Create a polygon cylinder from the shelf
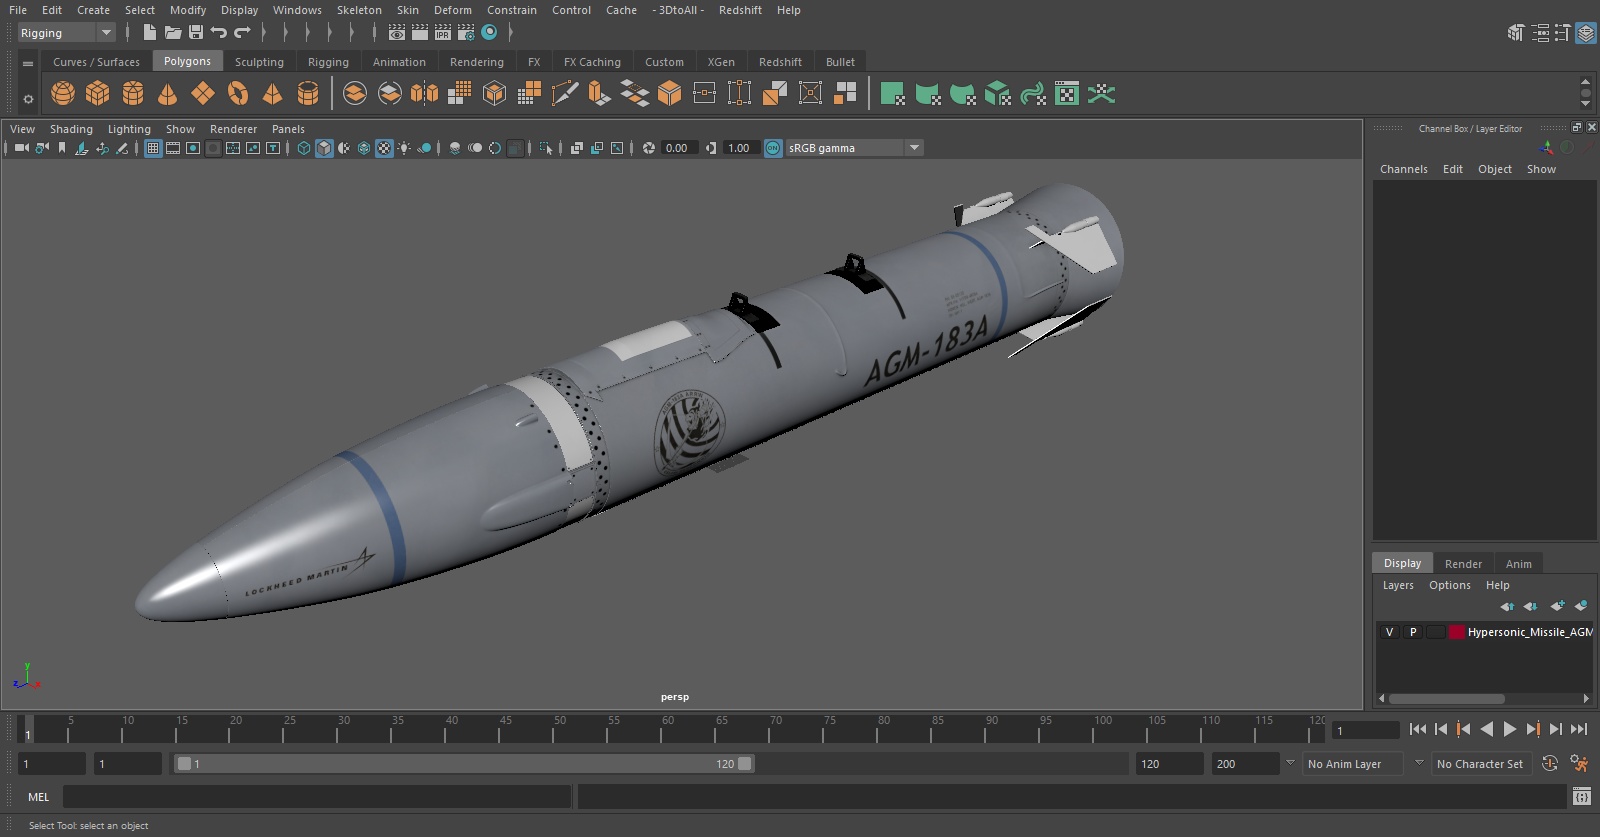The image size is (1600, 837). tap(133, 94)
